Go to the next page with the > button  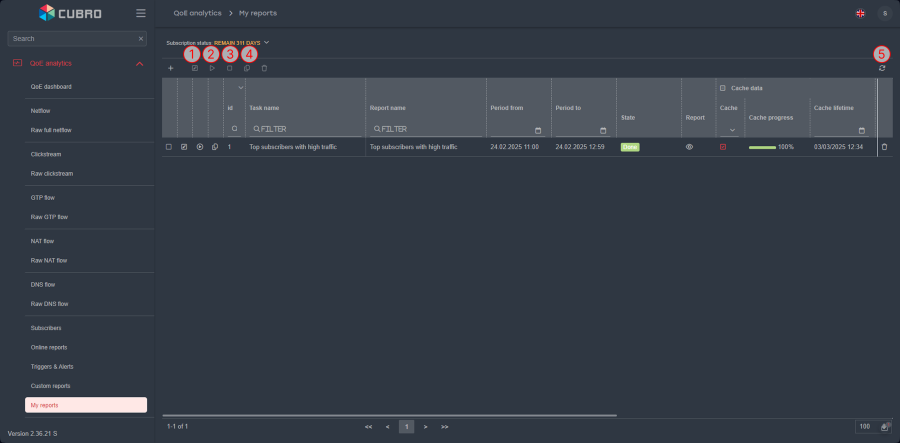426,426
